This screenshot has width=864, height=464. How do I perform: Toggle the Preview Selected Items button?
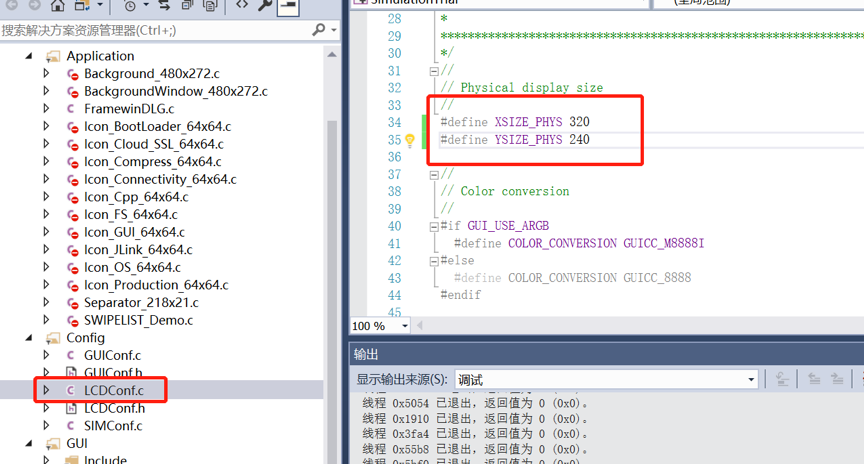pos(288,6)
